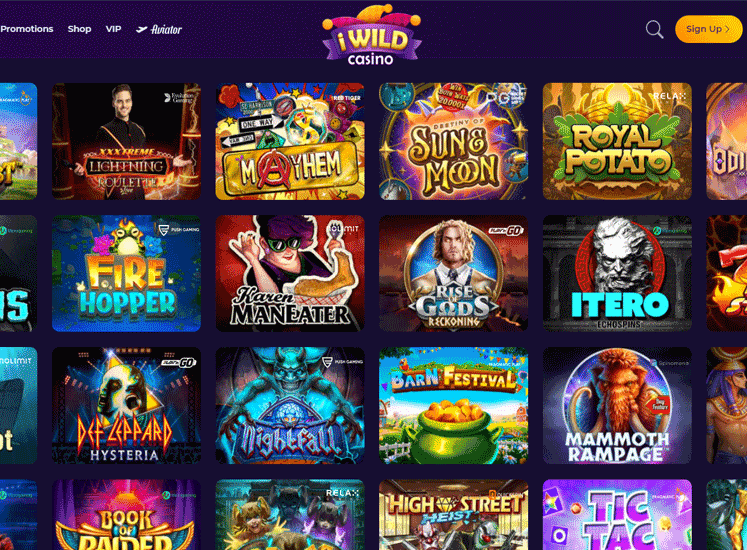The width and height of the screenshot is (747, 550).
Task: Launch XXXtreme Lightning Roulette game
Action: click(x=126, y=141)
